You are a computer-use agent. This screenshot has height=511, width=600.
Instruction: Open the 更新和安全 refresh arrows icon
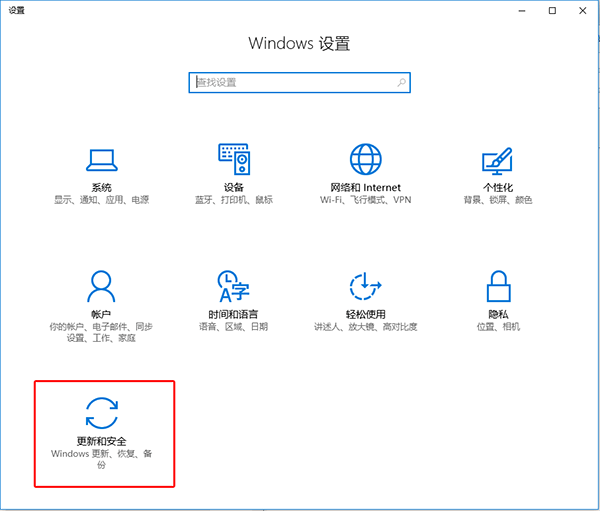[101, 413]
